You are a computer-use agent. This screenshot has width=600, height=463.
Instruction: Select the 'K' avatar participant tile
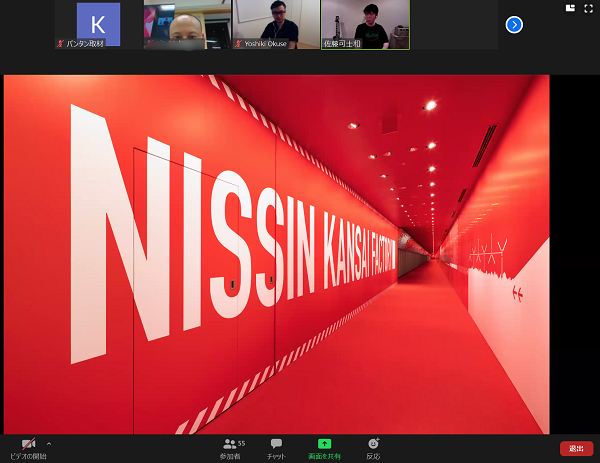[98, 23]
